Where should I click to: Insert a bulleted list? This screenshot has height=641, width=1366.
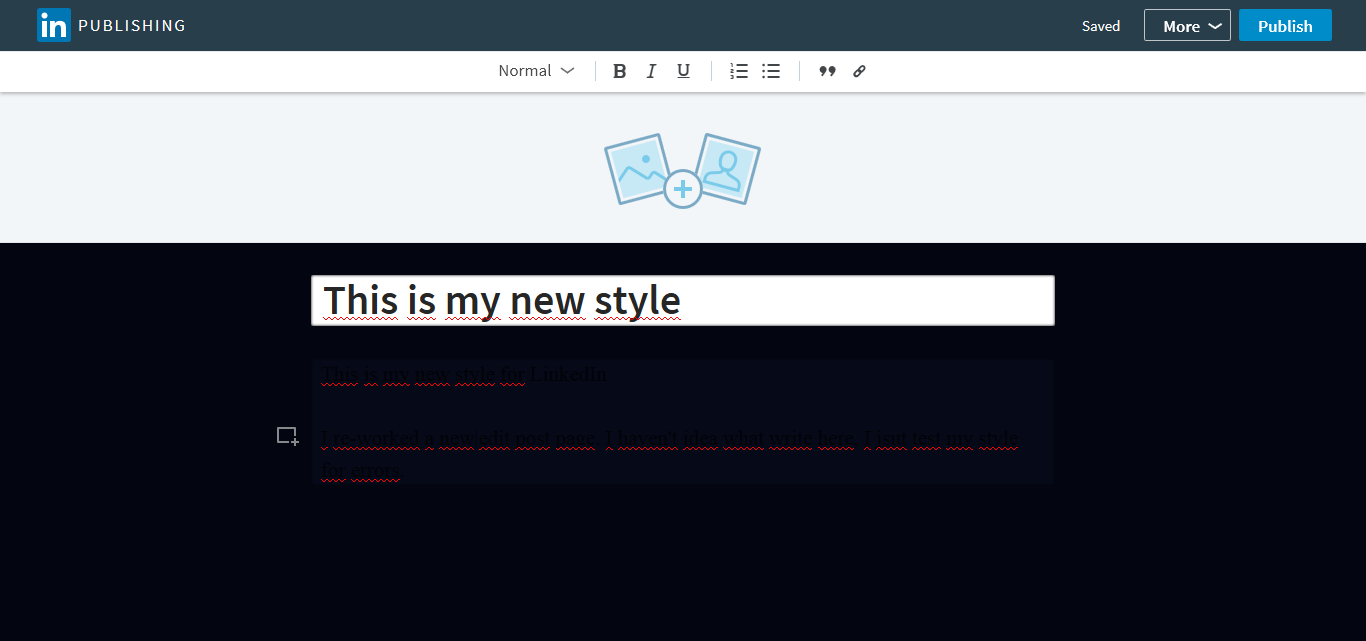771,71
